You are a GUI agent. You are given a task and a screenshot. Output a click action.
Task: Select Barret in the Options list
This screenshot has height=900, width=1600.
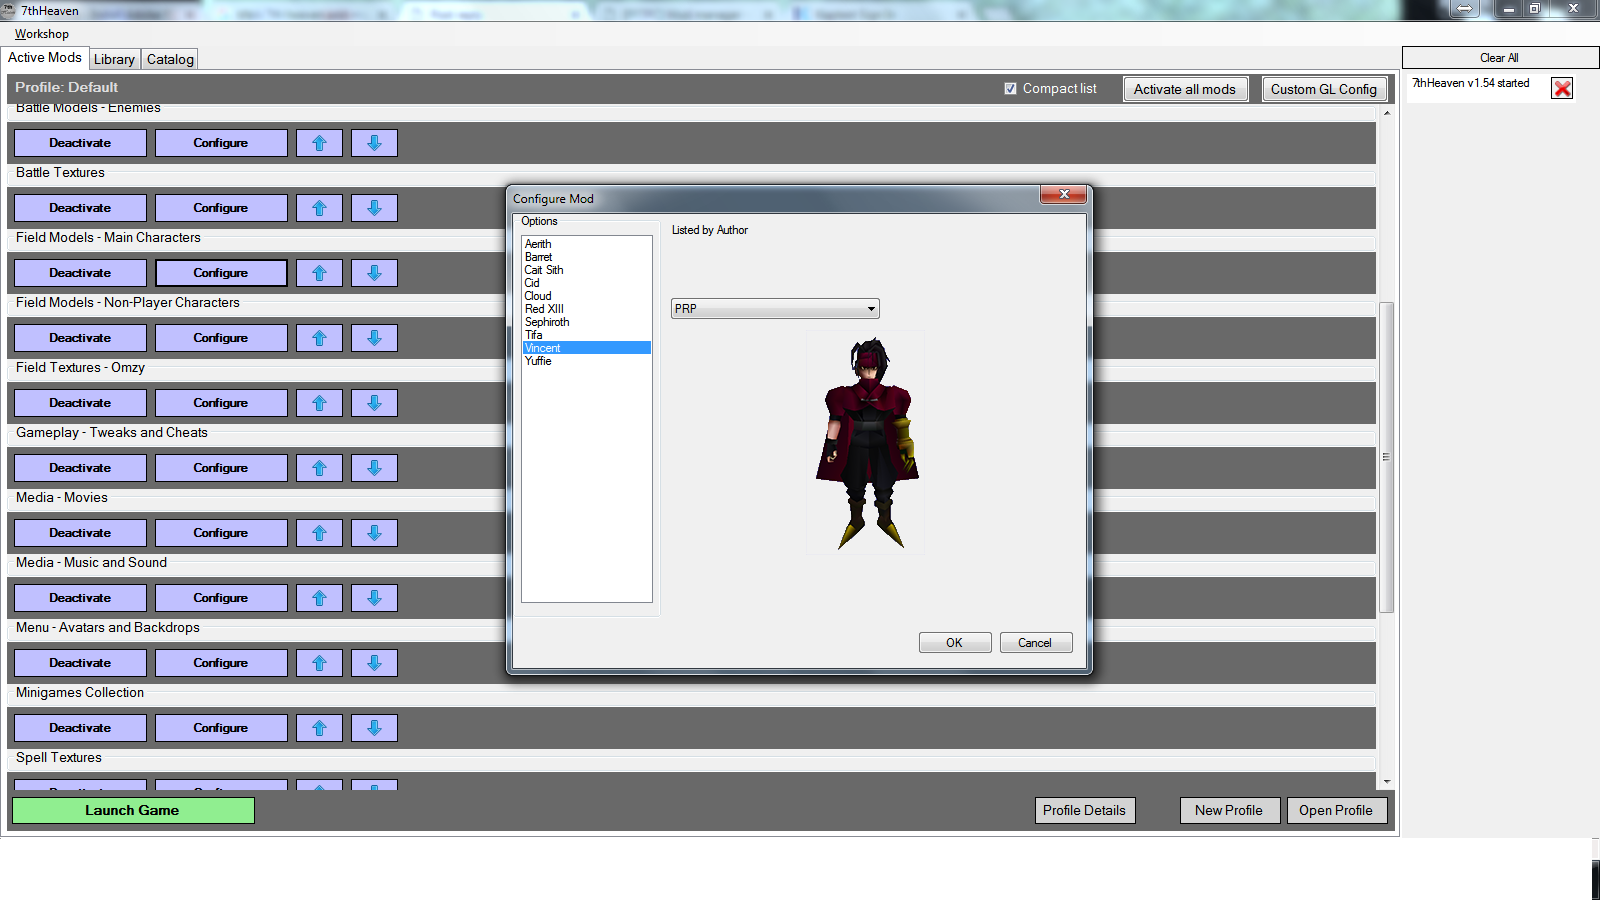(x=587, y=257)
